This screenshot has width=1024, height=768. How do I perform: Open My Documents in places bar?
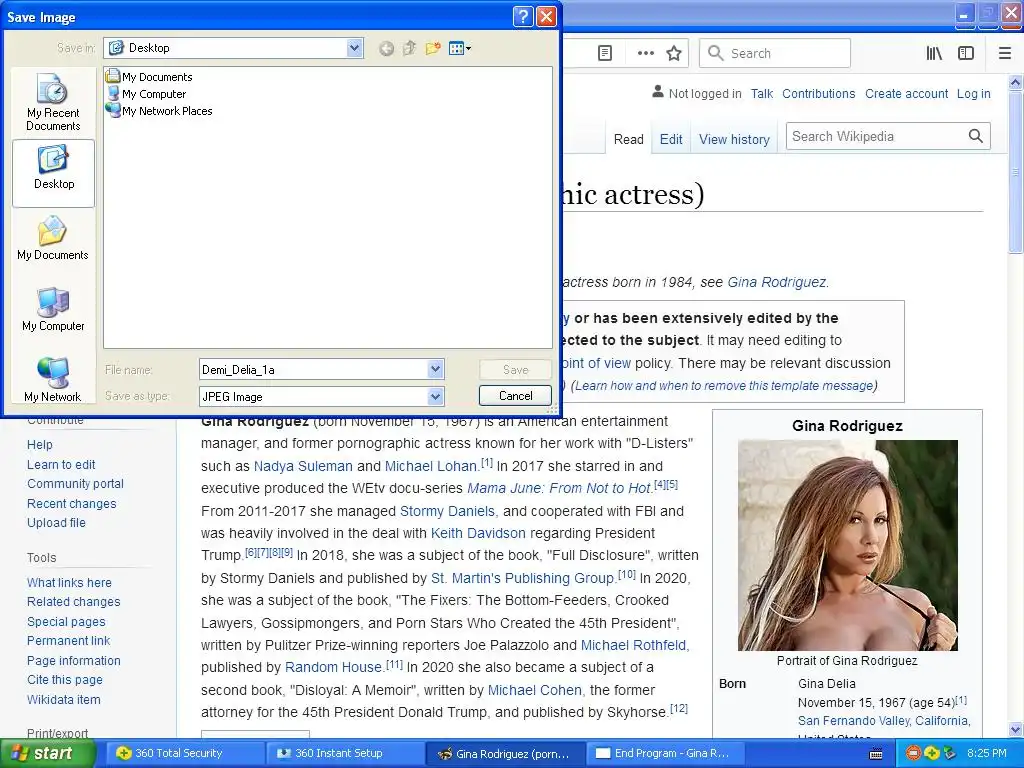[53, 239]
